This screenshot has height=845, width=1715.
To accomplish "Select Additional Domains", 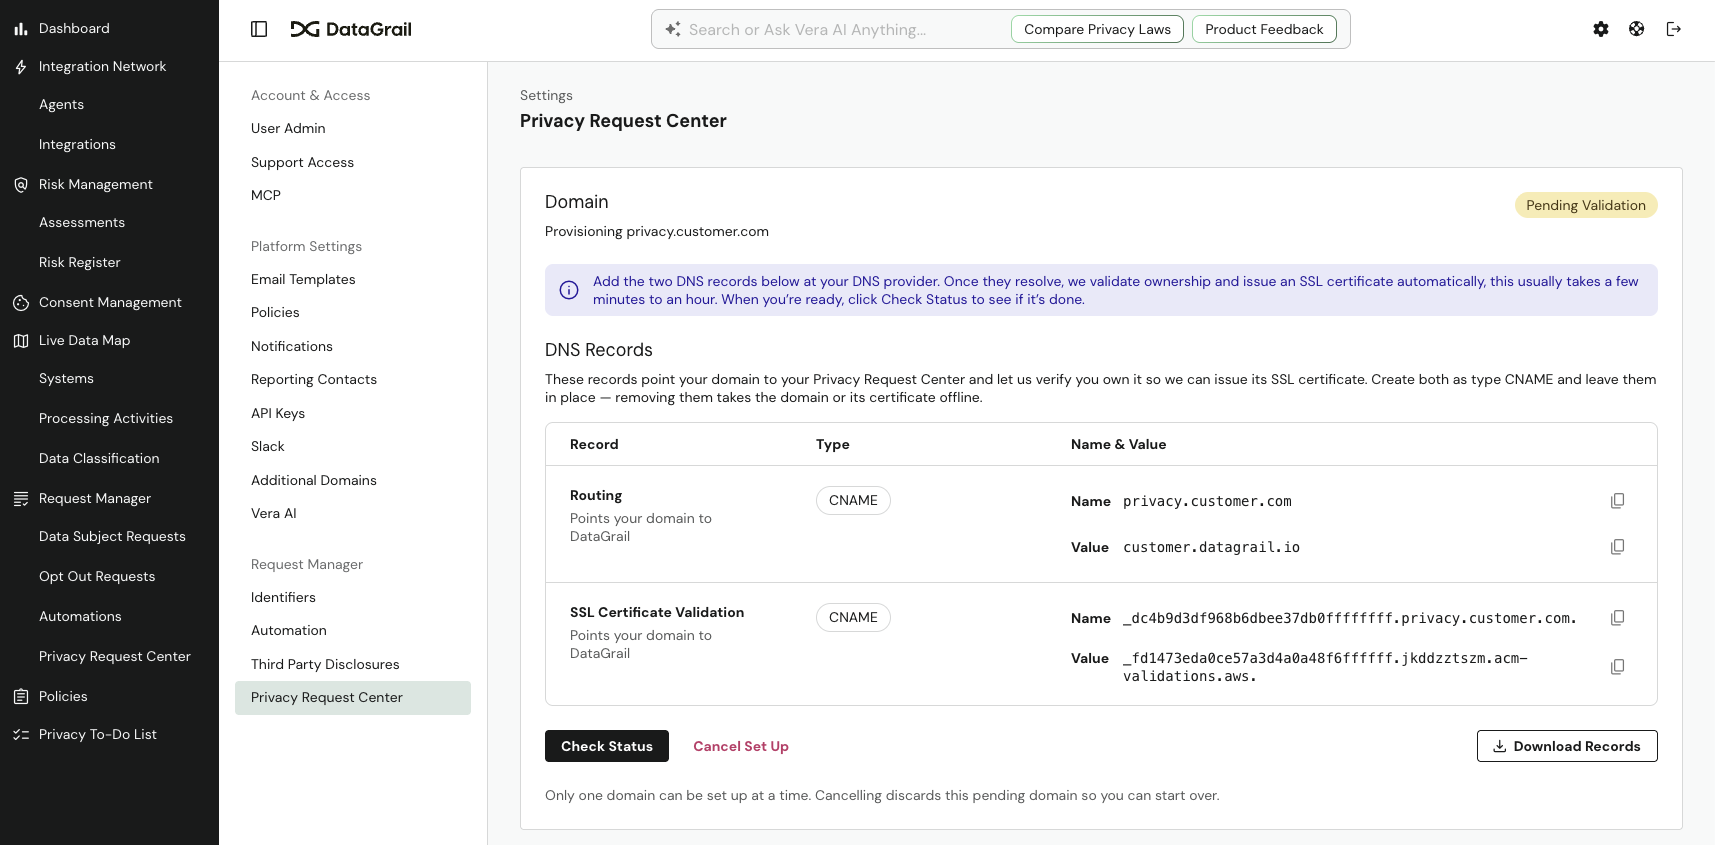I will point(314,481).
